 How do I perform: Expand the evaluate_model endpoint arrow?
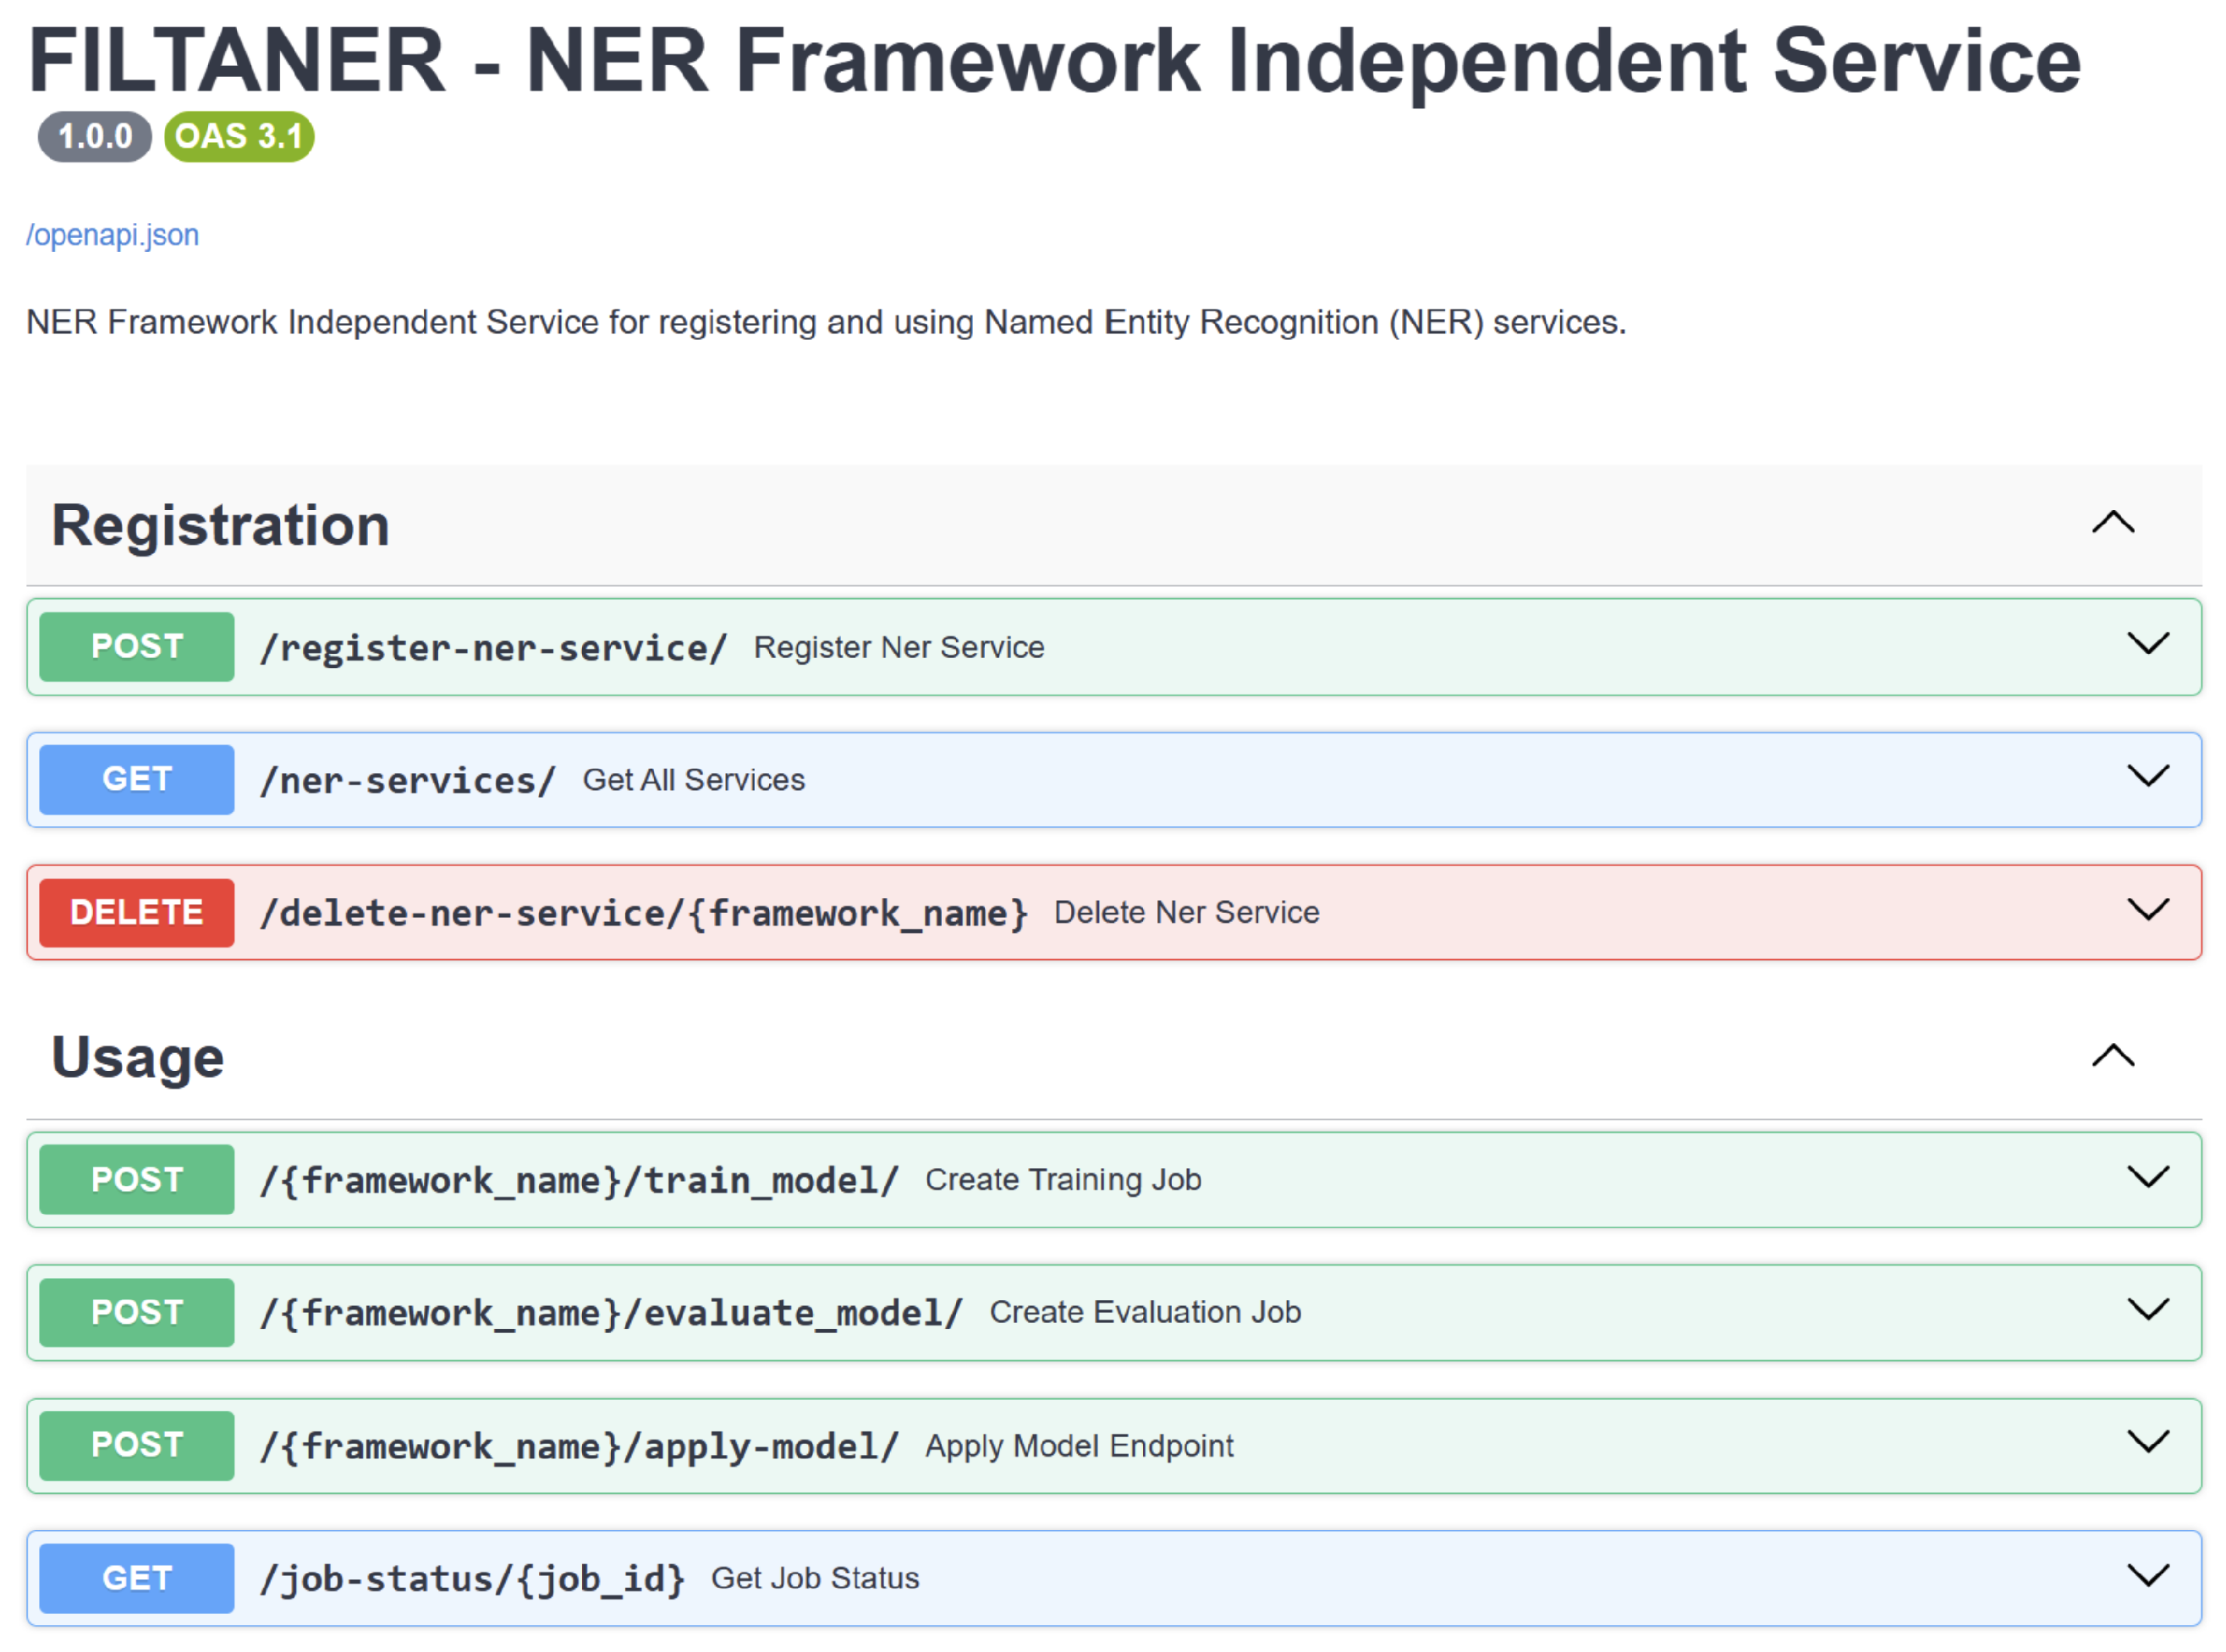coord(2147,1310)
